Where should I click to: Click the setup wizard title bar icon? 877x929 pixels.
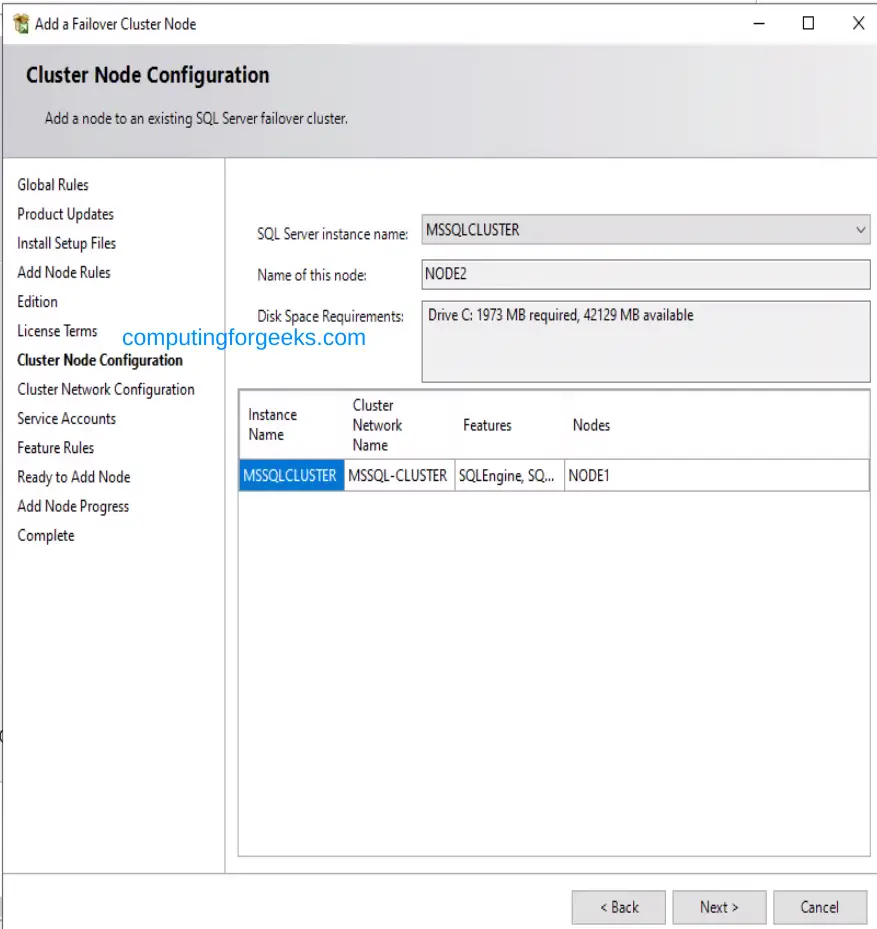click(21, 24)
